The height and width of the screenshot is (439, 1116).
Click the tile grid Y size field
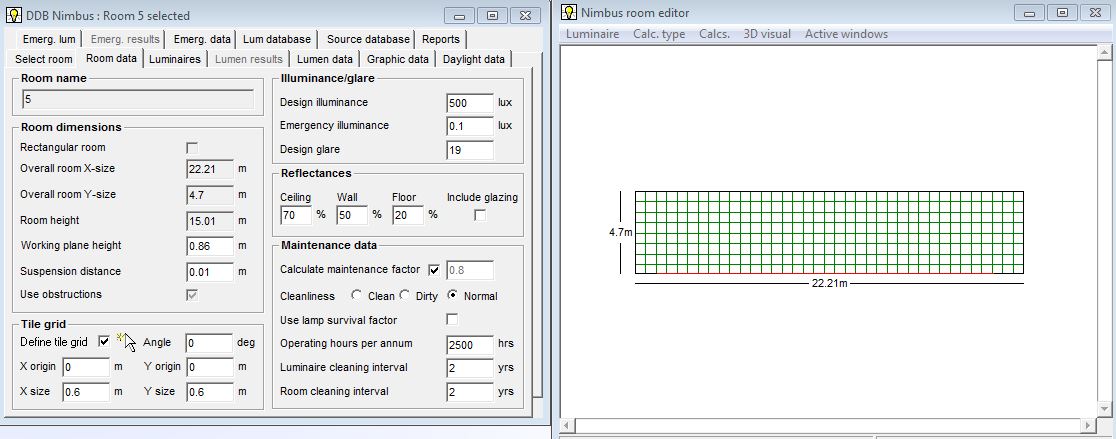pos(209,392)
